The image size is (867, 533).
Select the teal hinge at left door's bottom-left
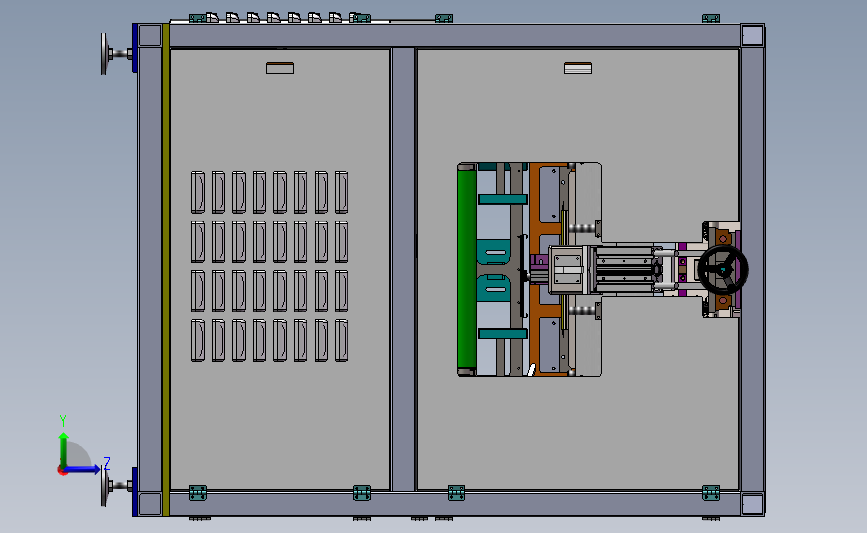197,493
